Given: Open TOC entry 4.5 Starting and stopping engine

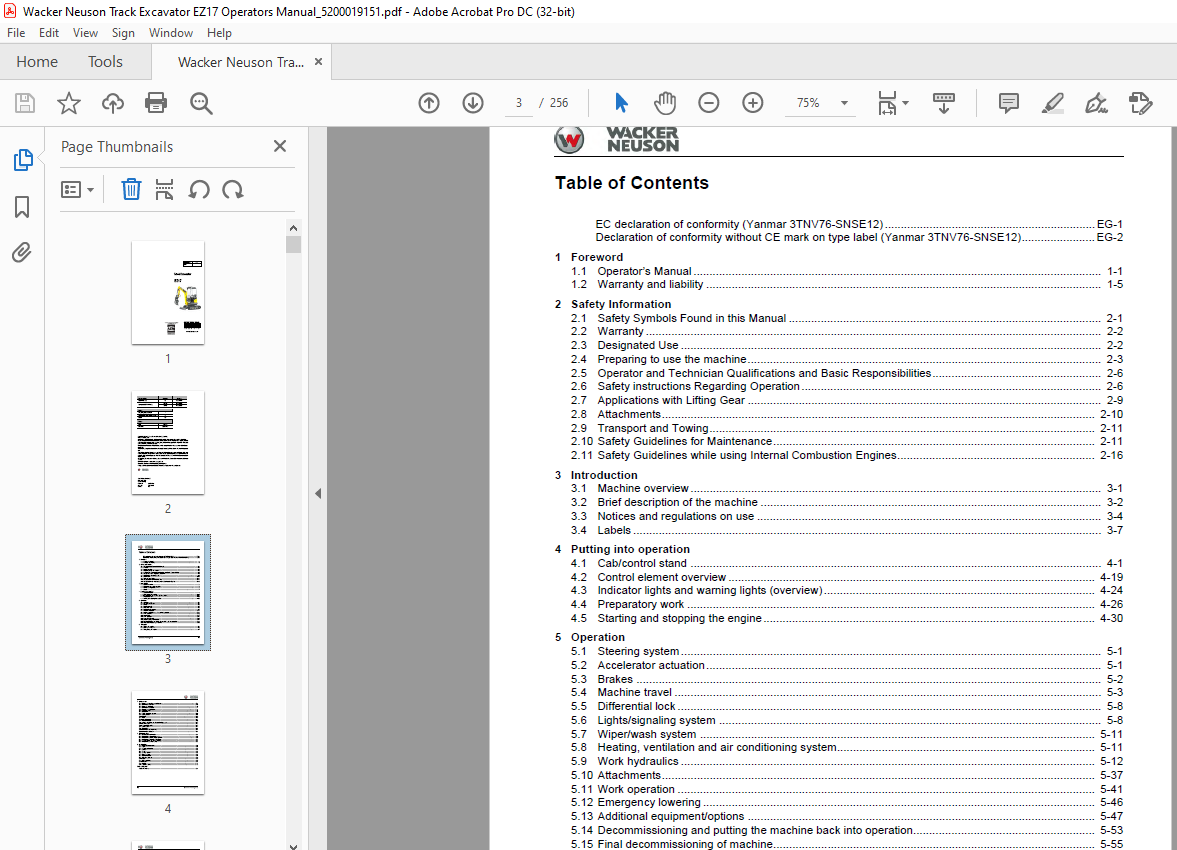Looking at the screenshot, I should [x=846, y=618].
